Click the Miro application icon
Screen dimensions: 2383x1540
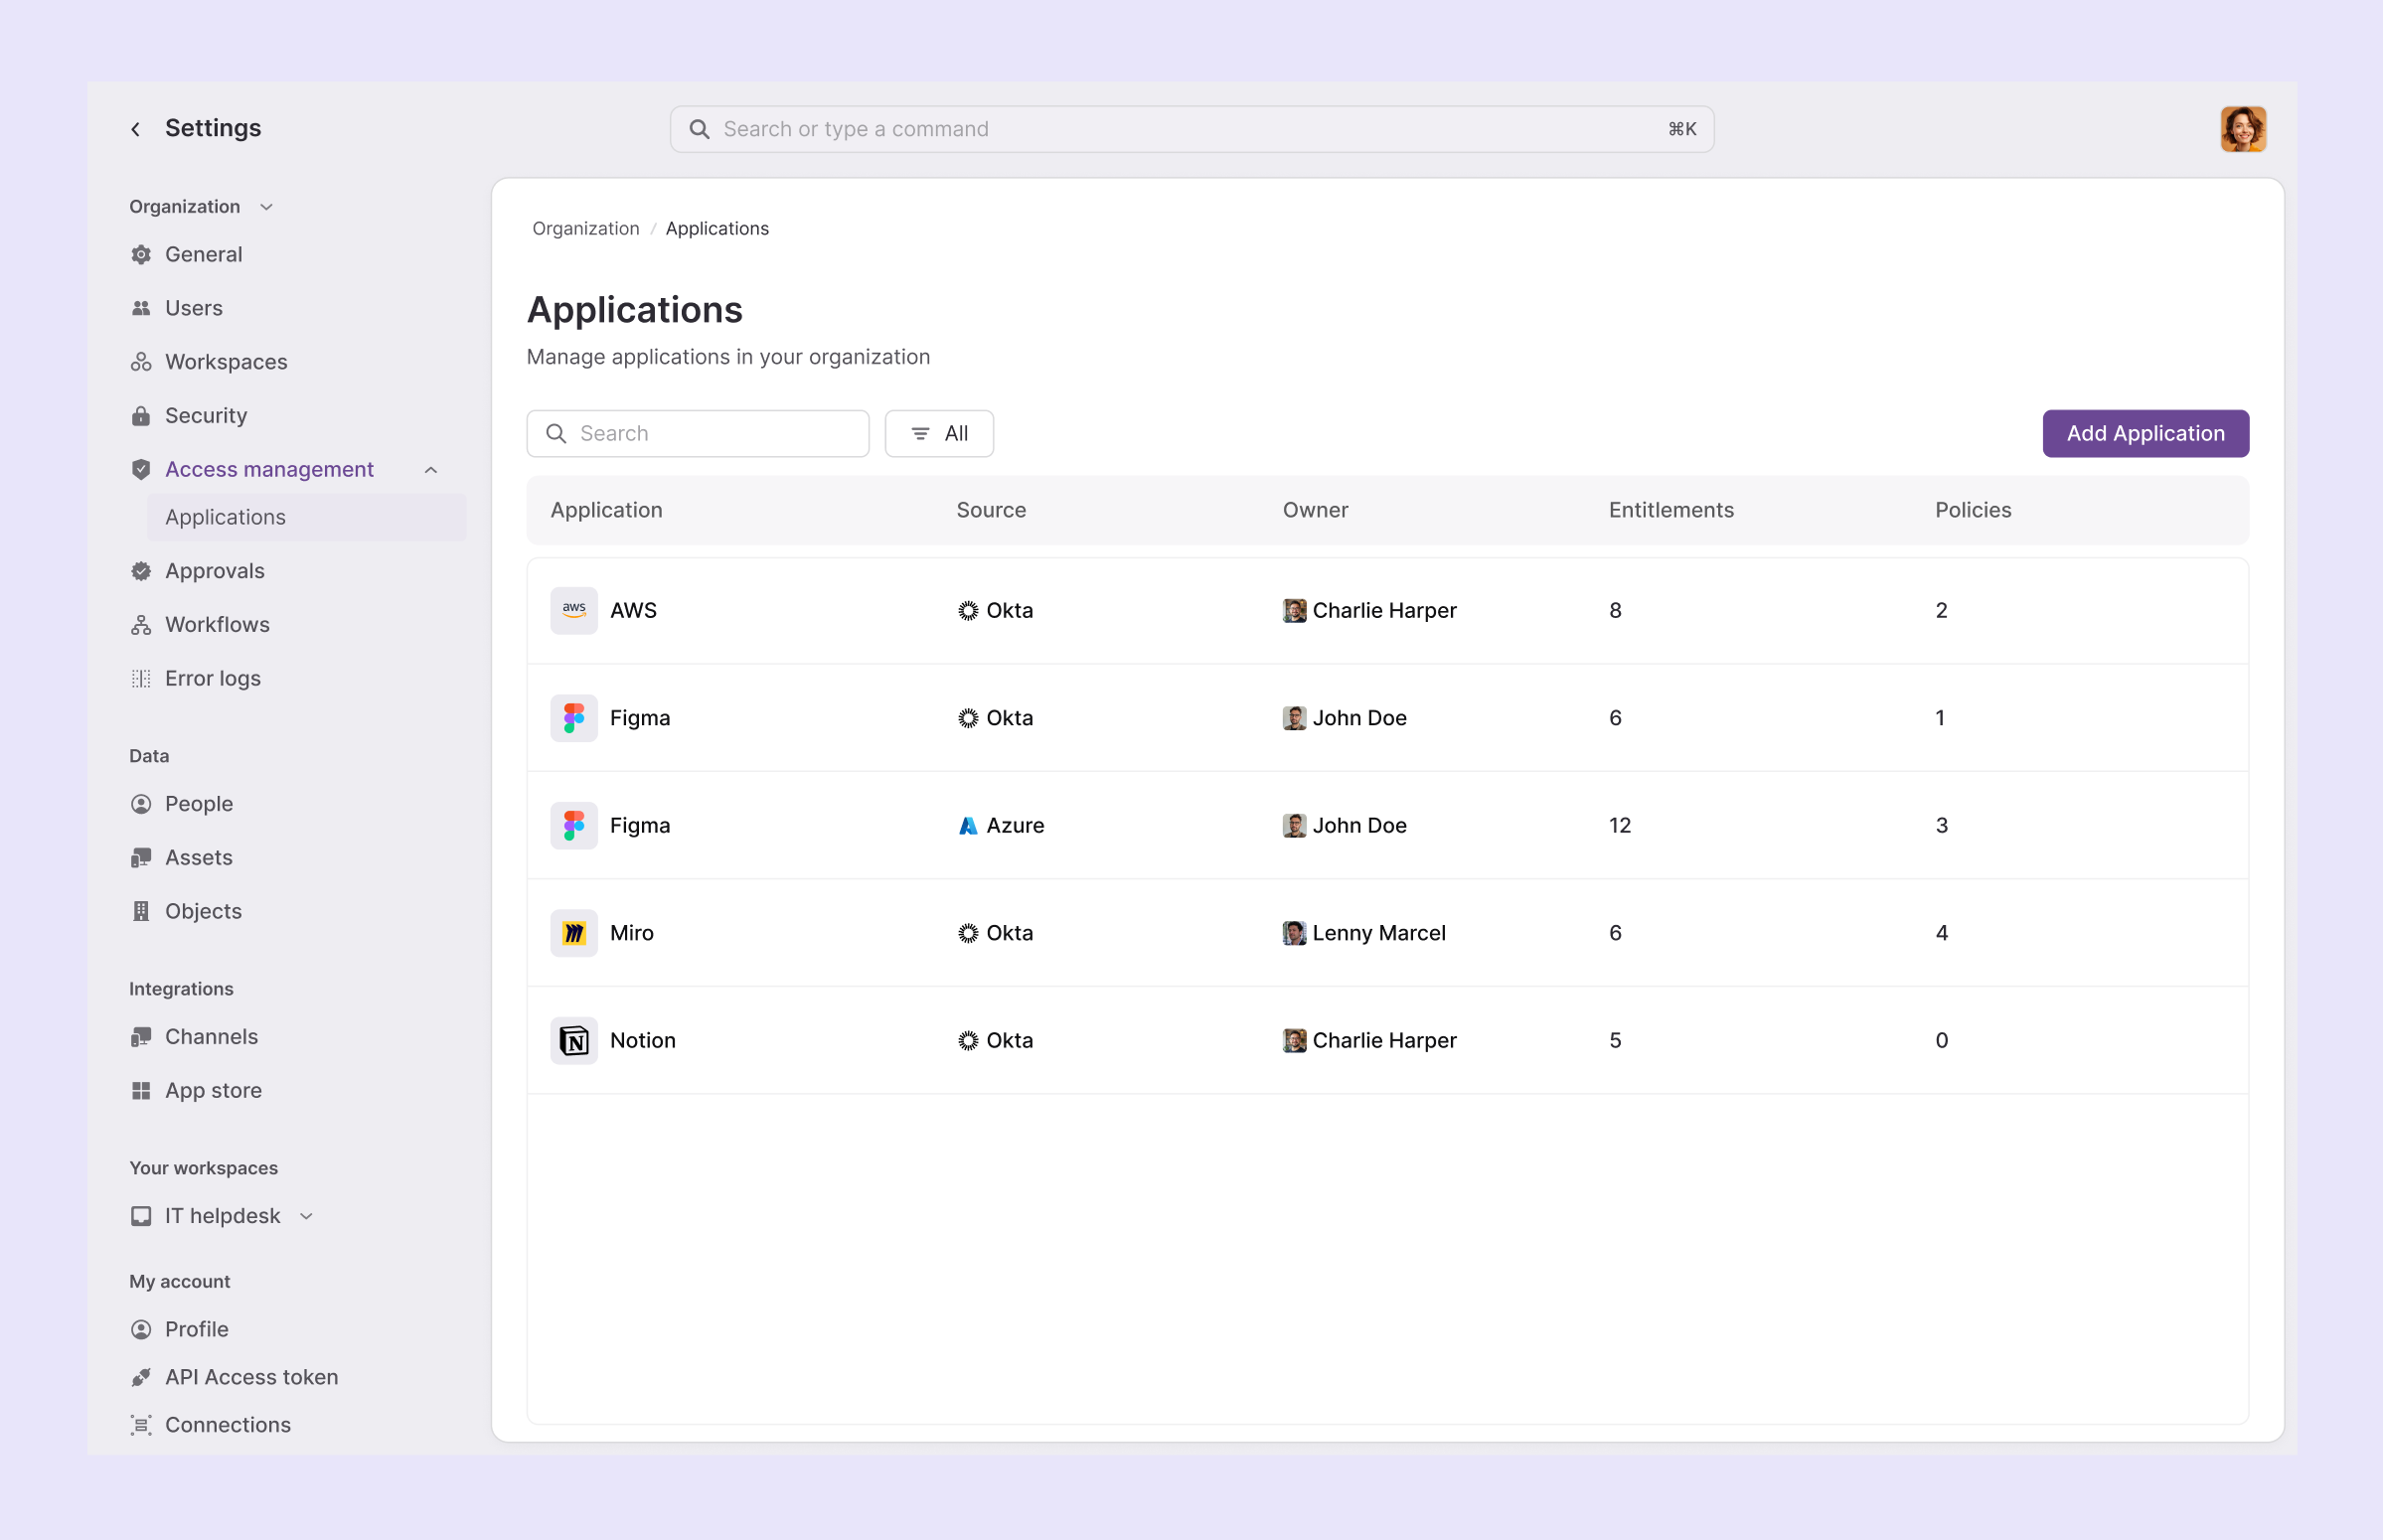point(573,932)
